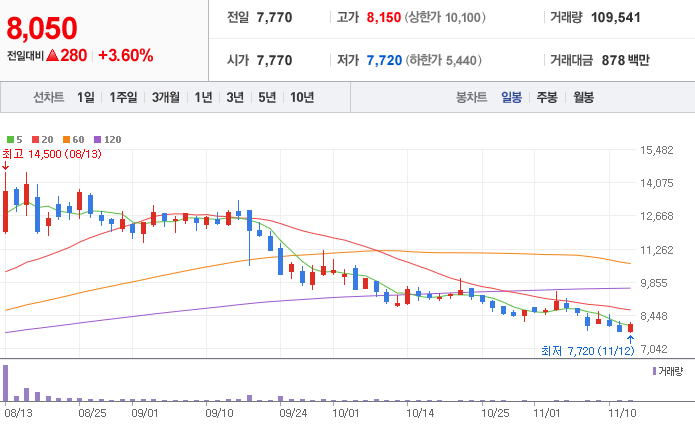Click the 저가 value 7,720
695x433 pixels.
pyautogui.click(x=384, y=60)
